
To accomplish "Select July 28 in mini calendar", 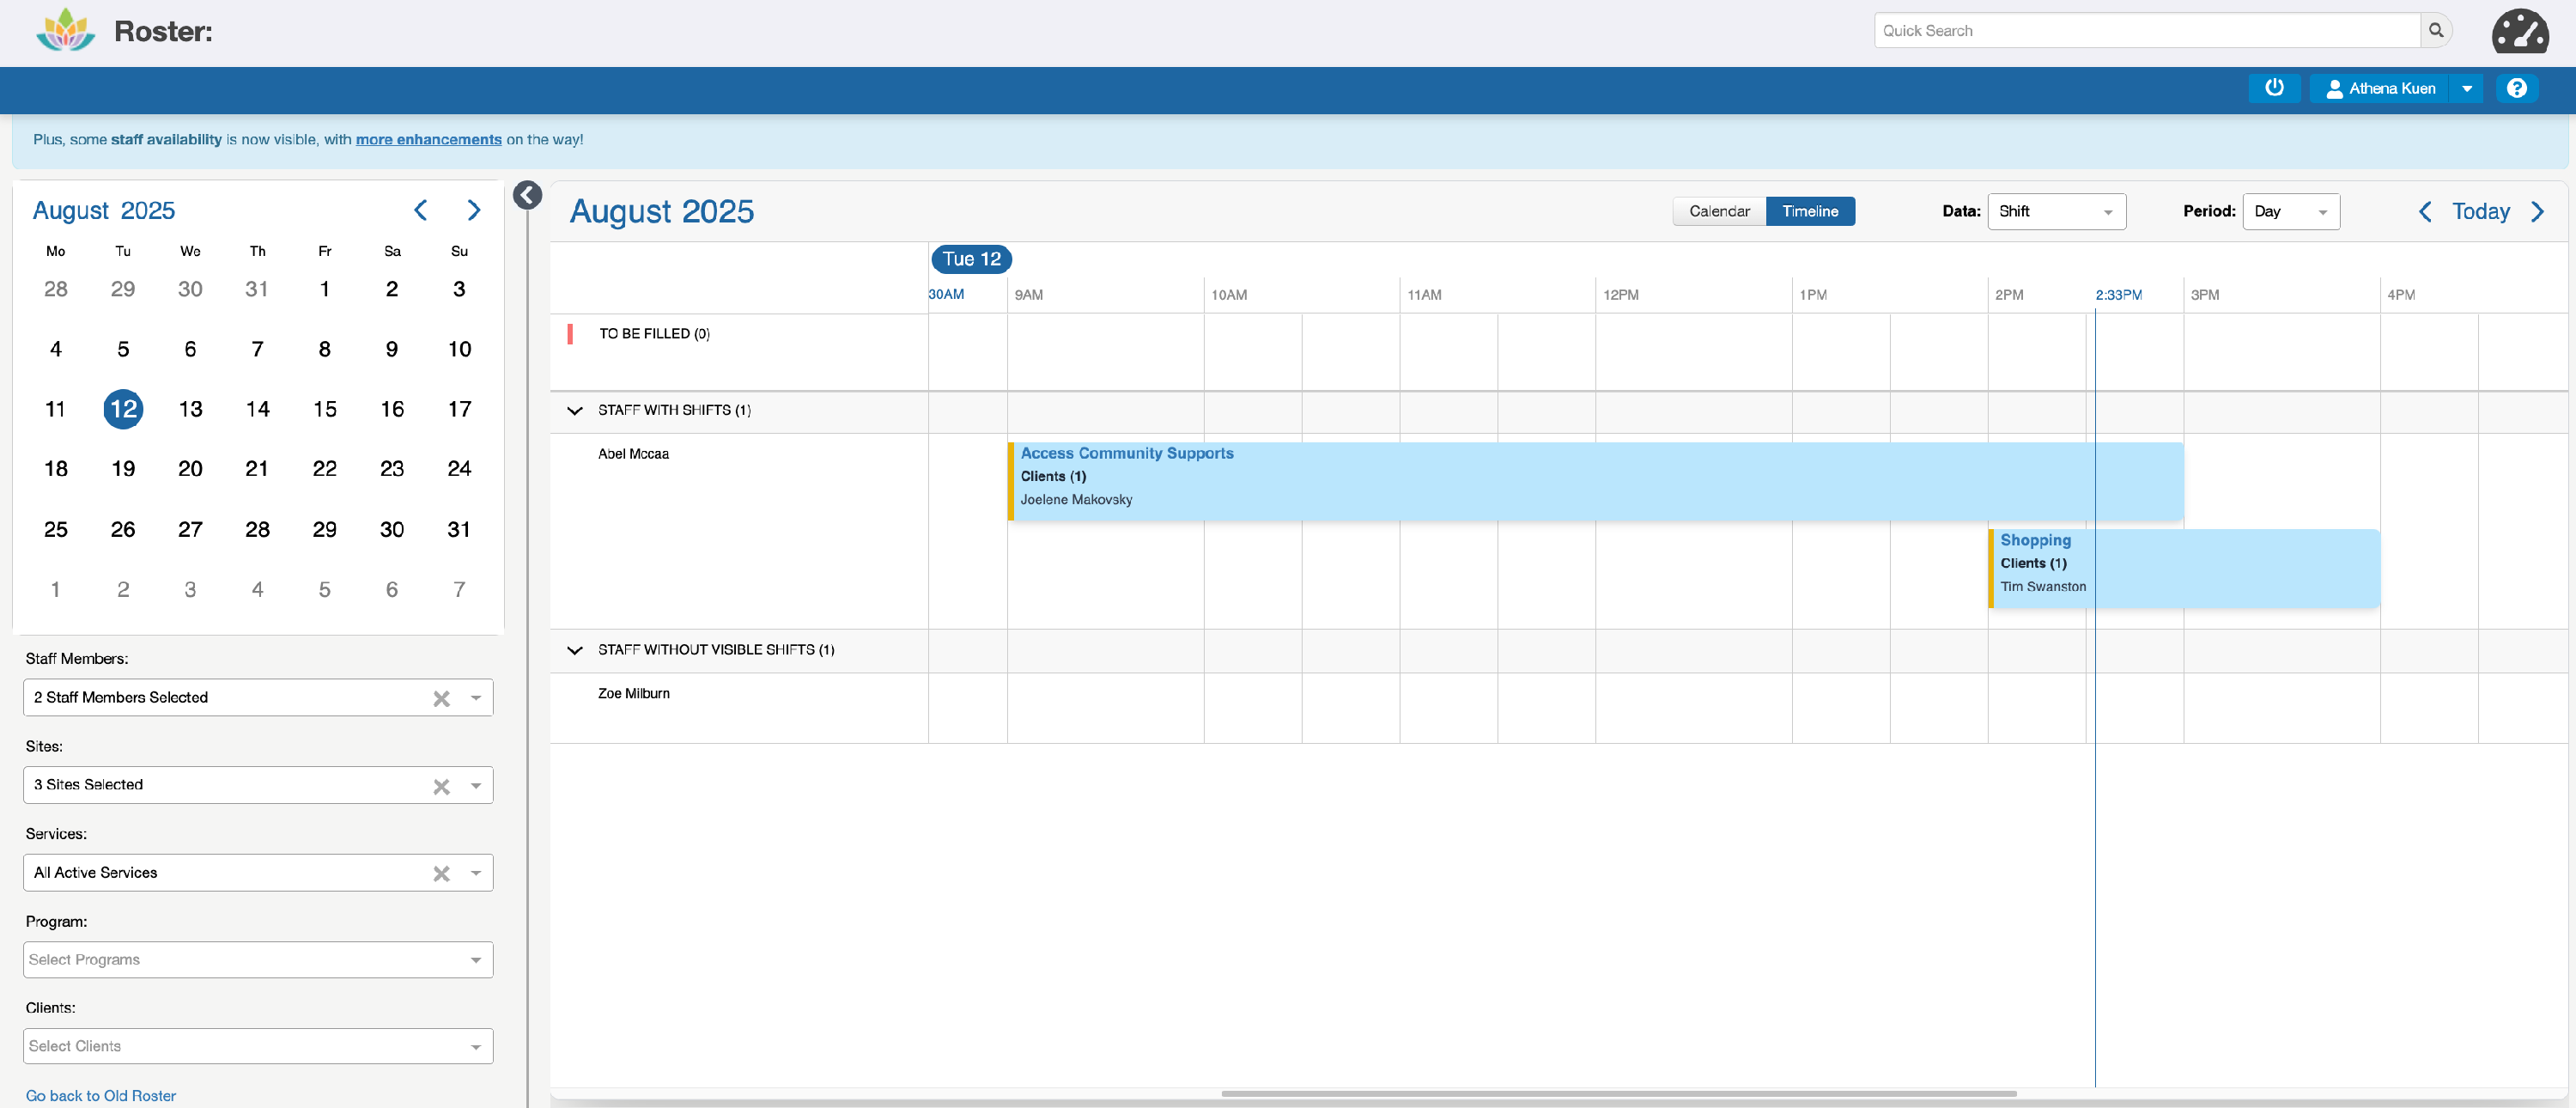I will [56, 289].
